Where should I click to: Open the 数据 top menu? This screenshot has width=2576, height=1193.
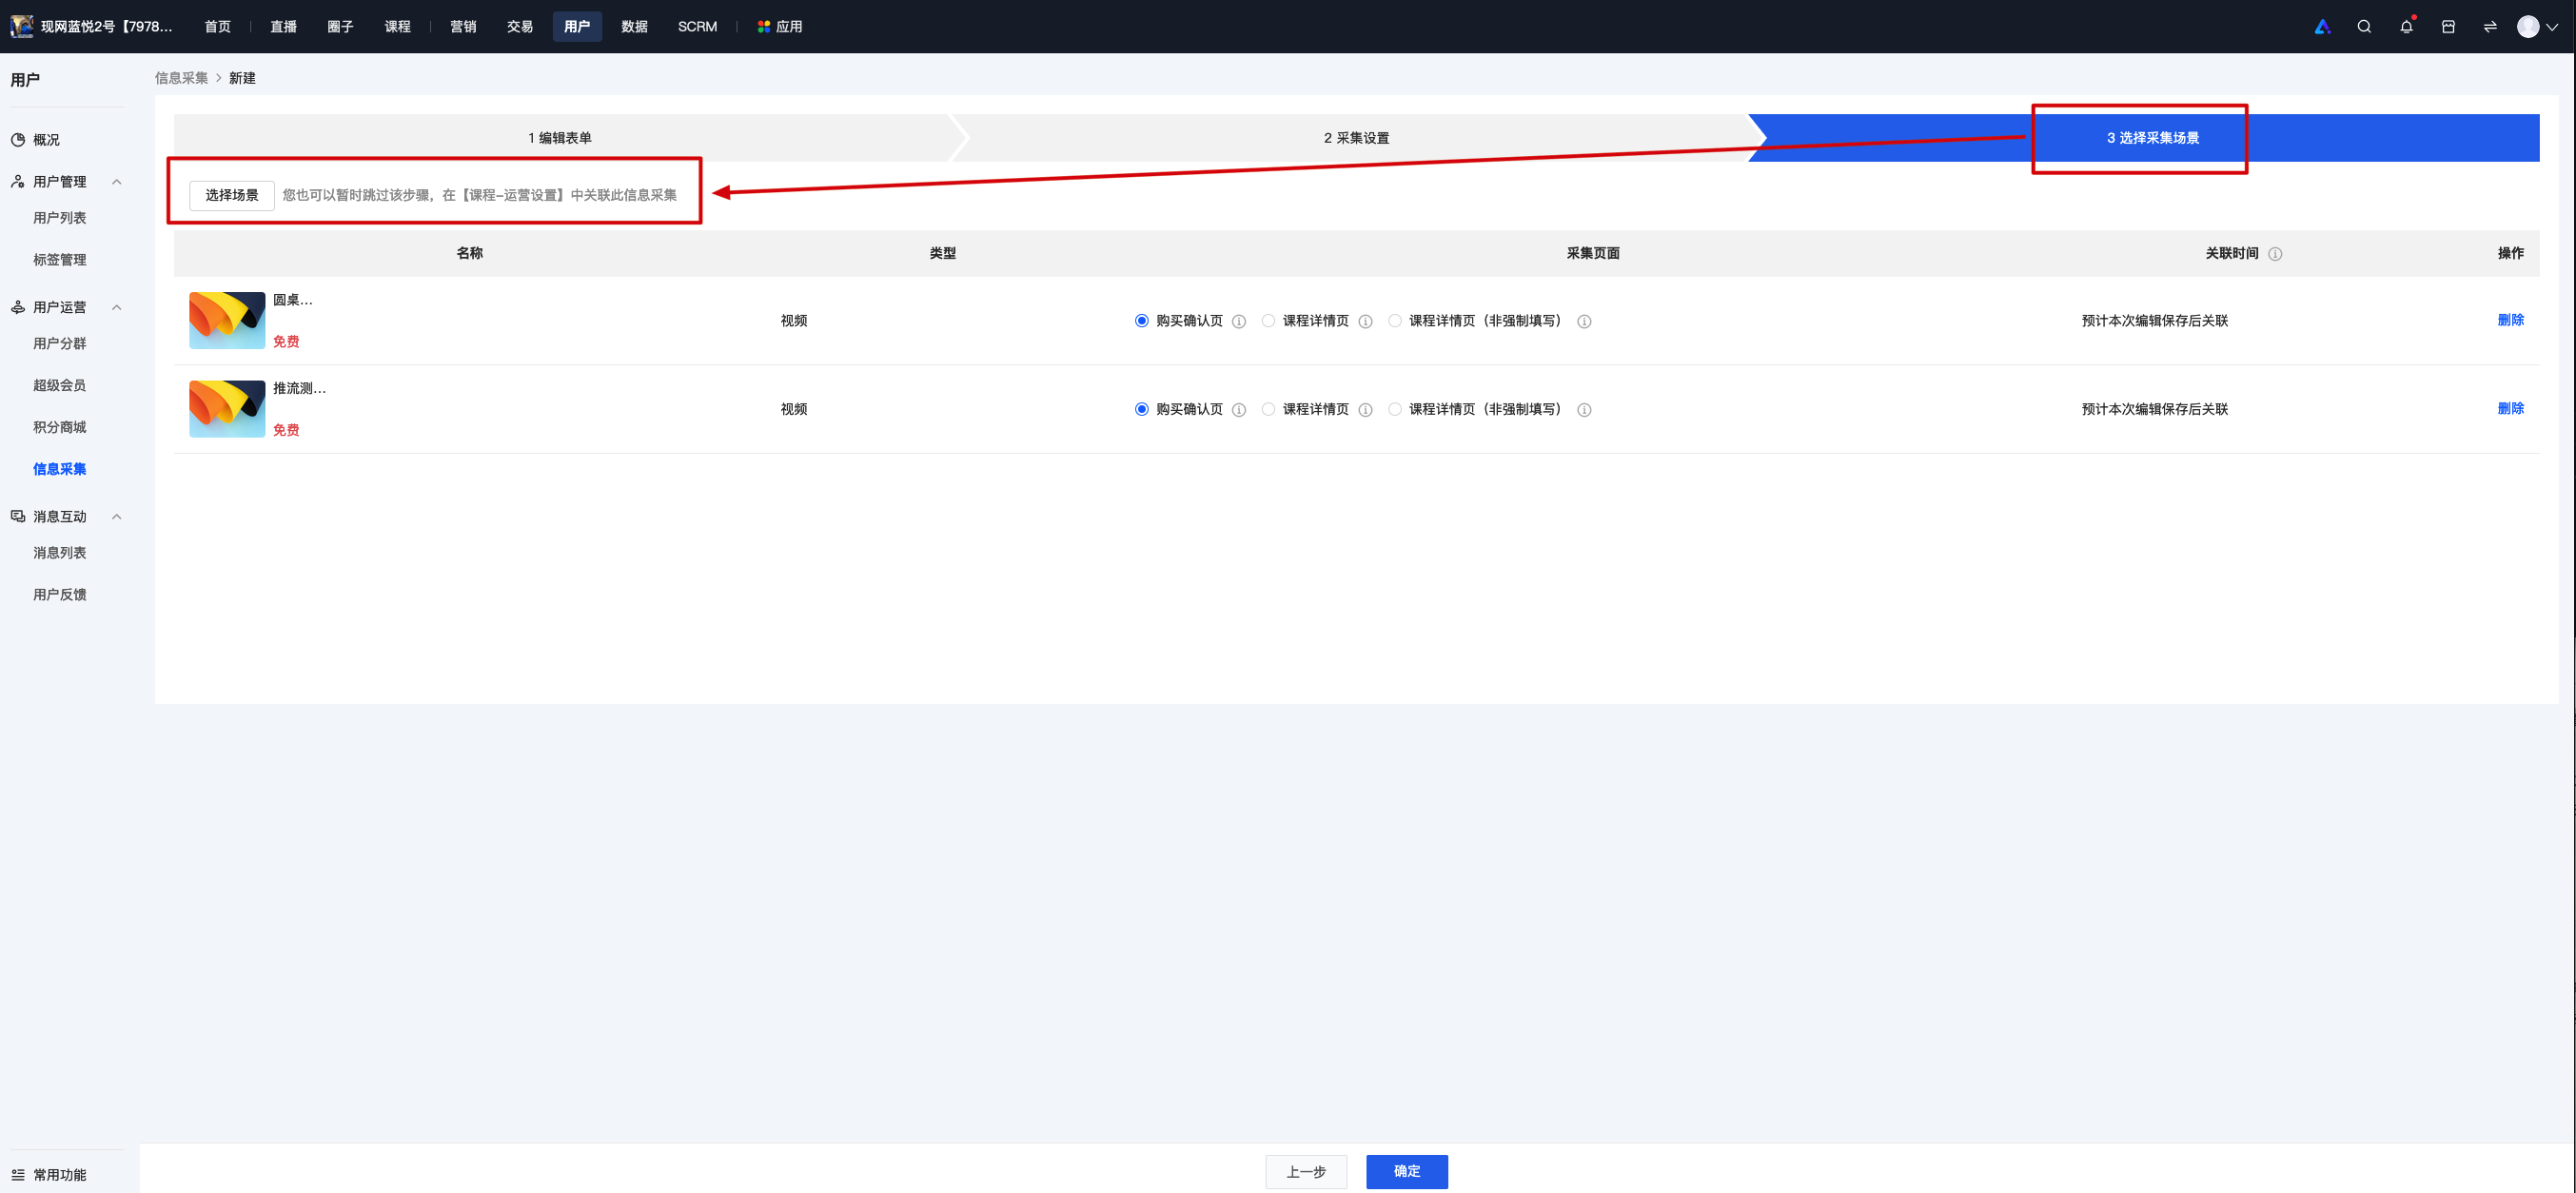click(x=634, y=27)
